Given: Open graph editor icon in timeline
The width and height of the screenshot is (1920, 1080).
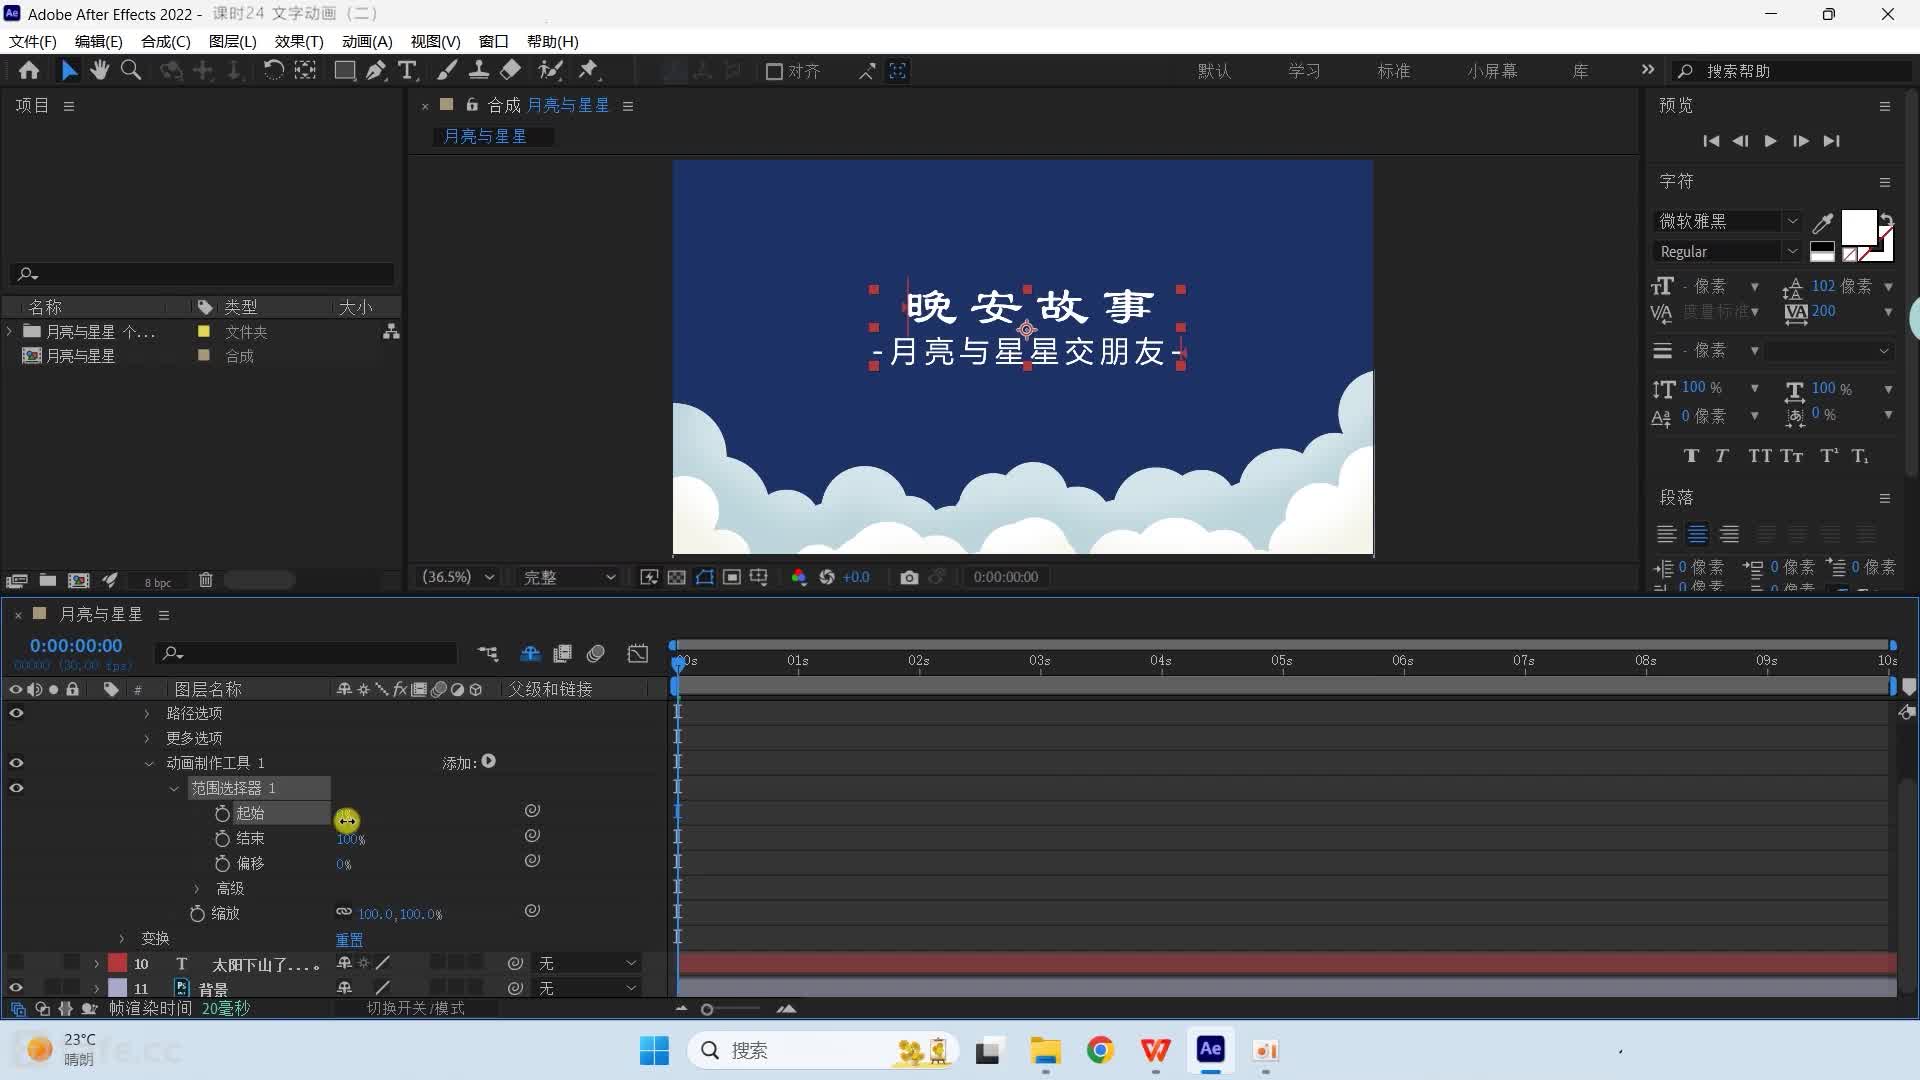Looking at the screenshot, I should [x=638, y=654].
